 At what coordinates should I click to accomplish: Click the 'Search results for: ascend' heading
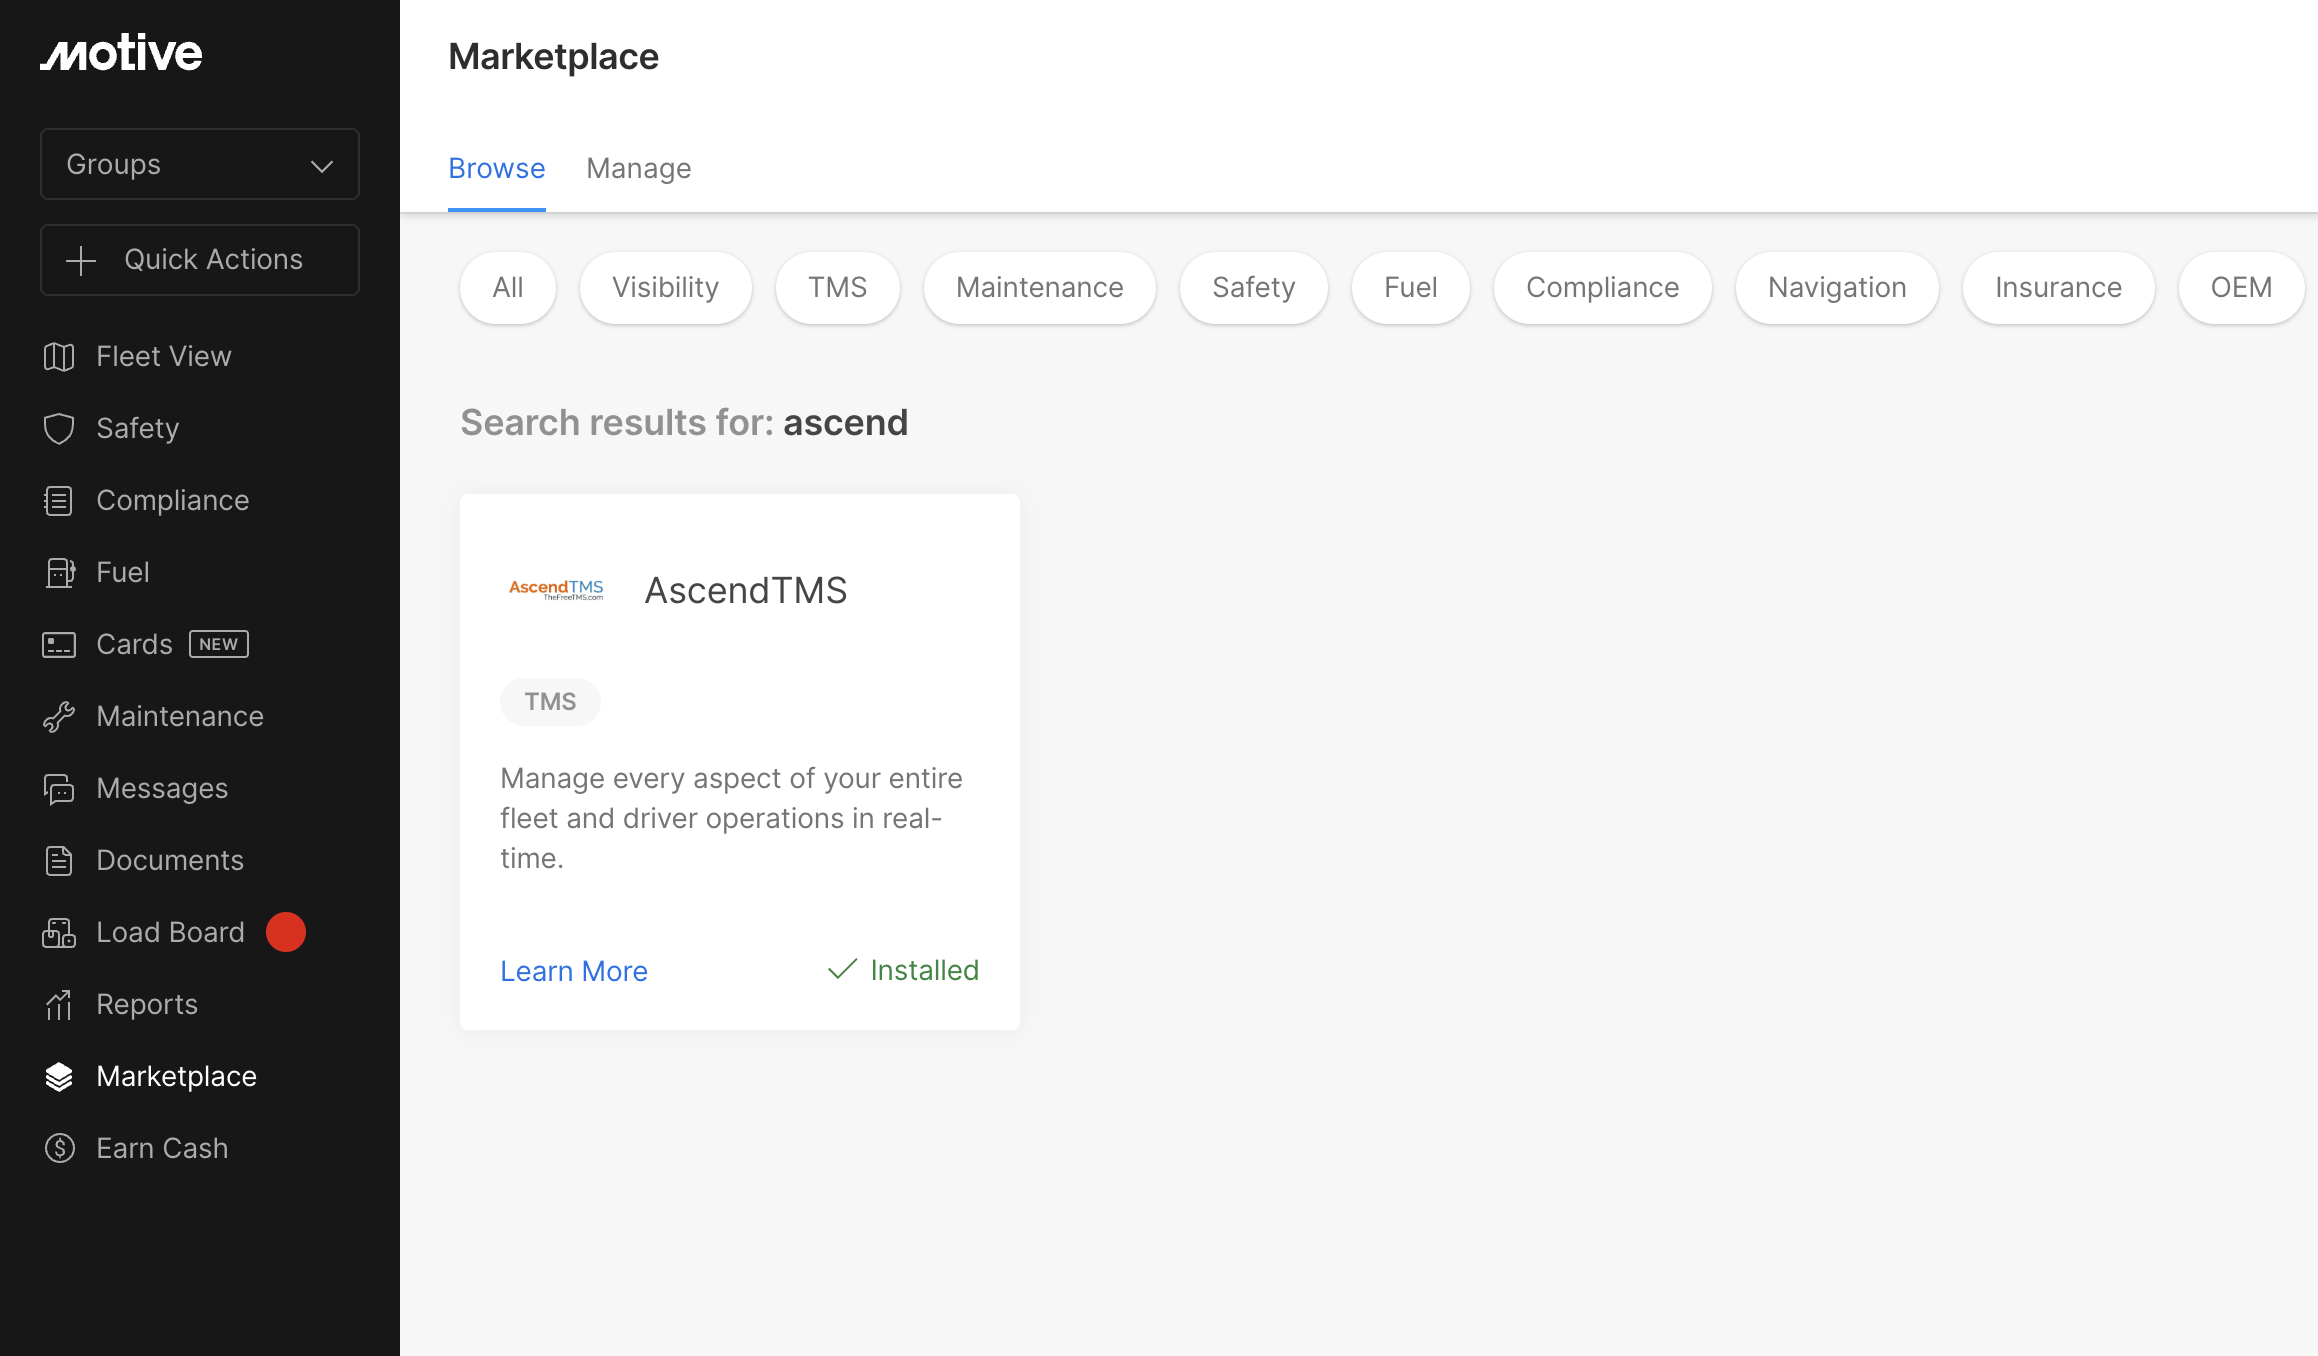pos(684,423)
